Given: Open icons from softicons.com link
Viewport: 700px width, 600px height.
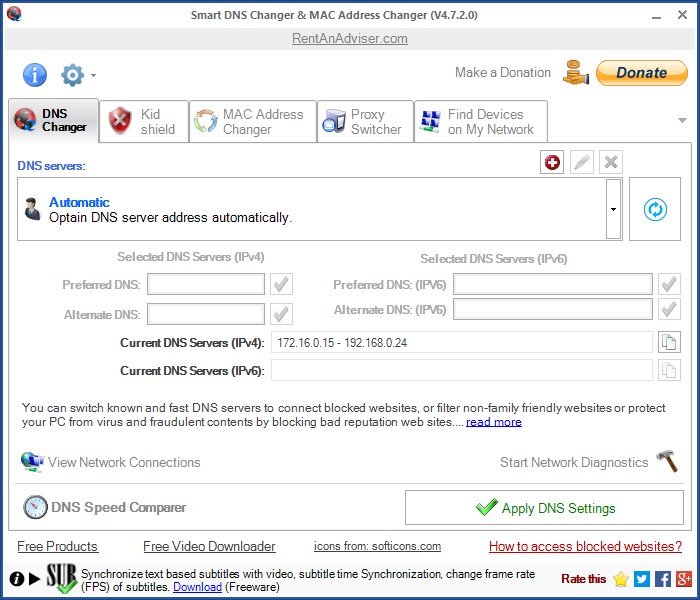Looking at the screenshot, I should [x=377, y=546].
